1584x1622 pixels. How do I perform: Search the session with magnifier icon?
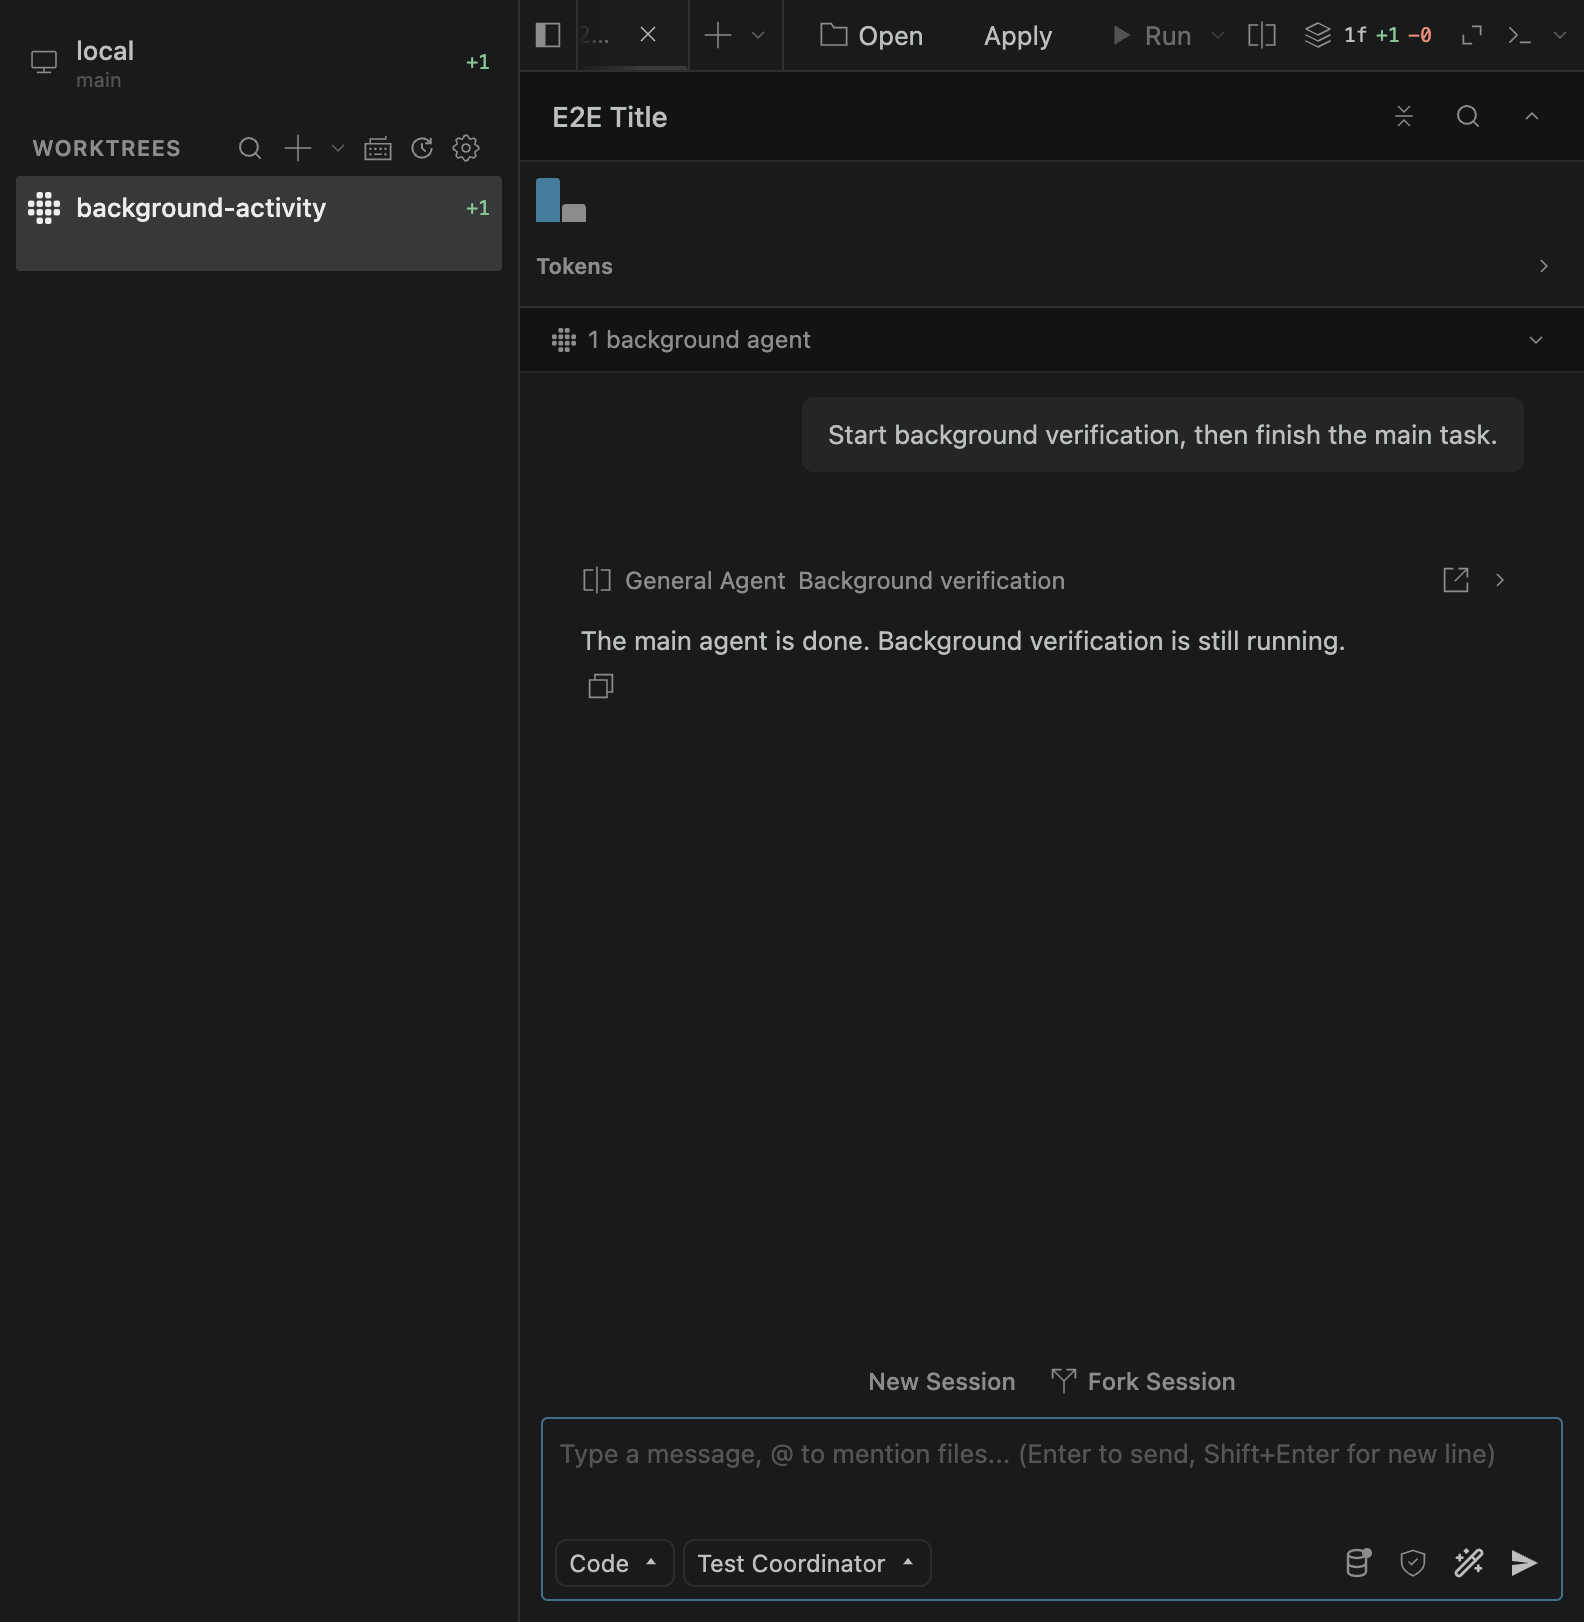1468,116
